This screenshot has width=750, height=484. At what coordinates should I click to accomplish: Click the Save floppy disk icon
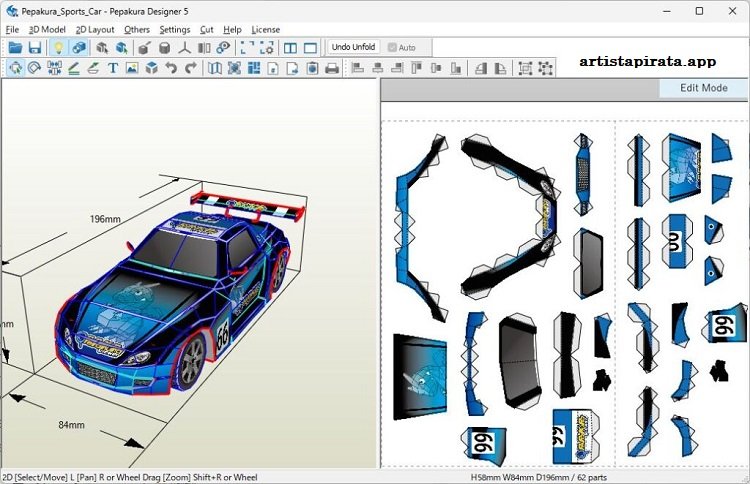click(34, 48)
